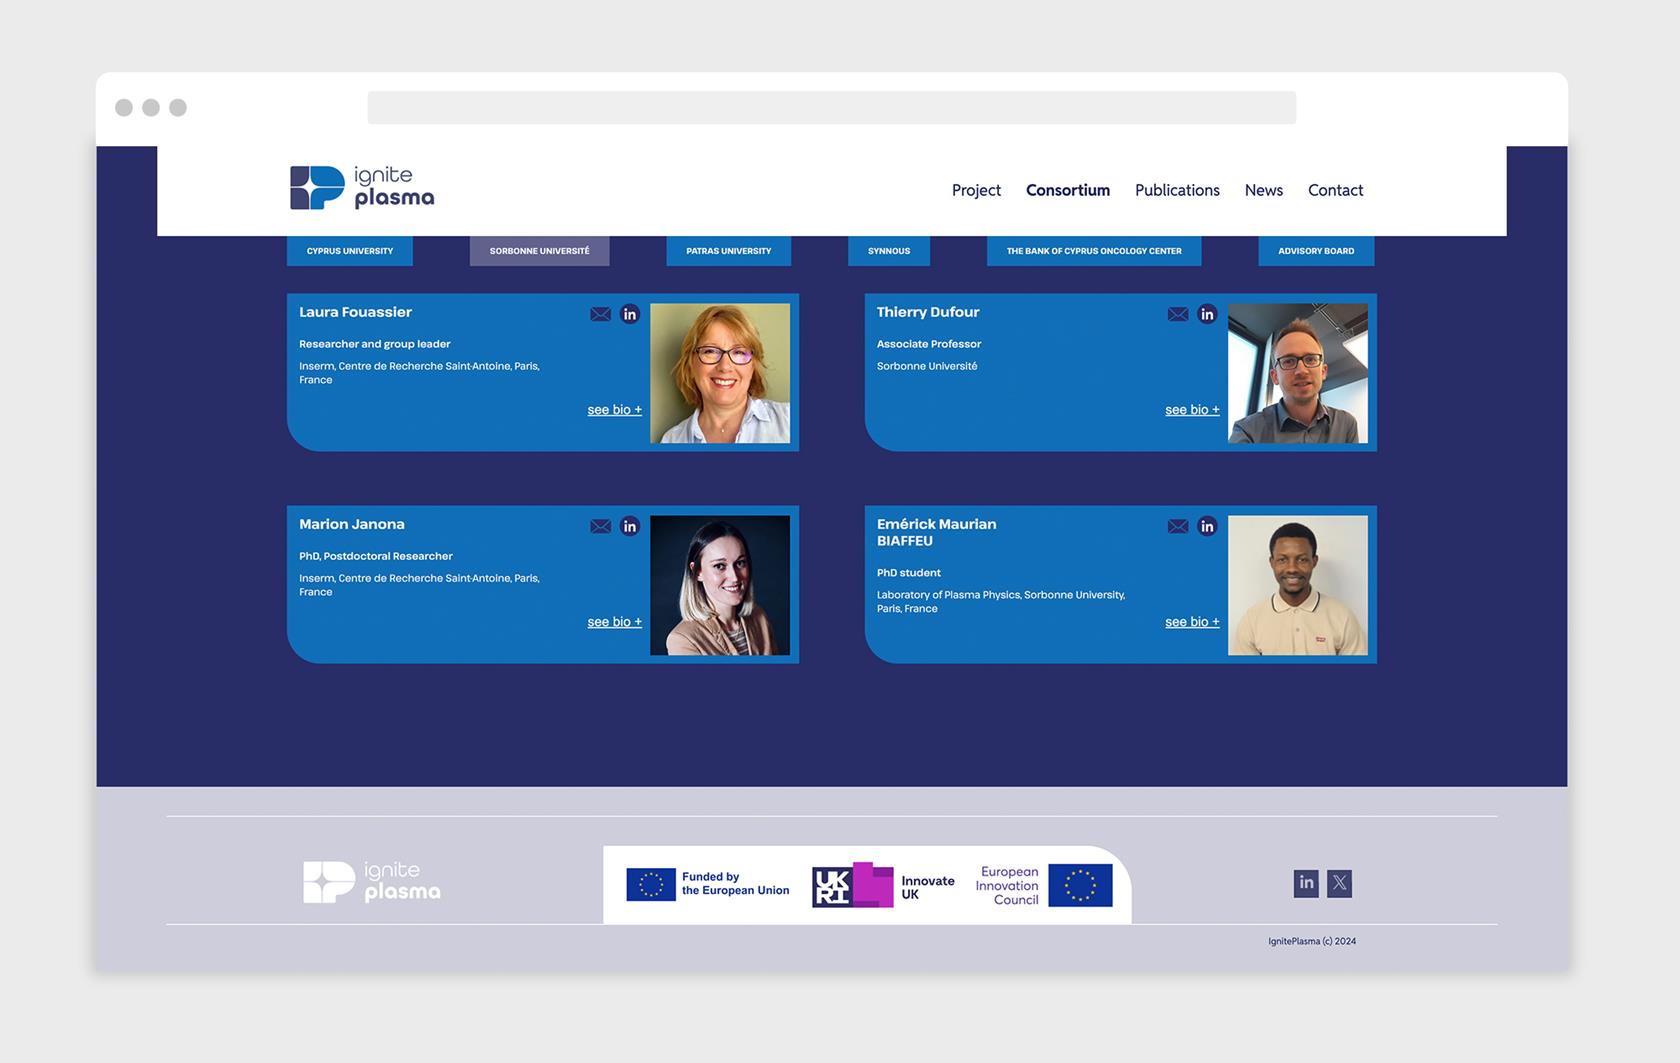The width and height of the screenshot is (1680, 1063).
Task: Open the footer X (Twitter) icon
Action: 1339,883
